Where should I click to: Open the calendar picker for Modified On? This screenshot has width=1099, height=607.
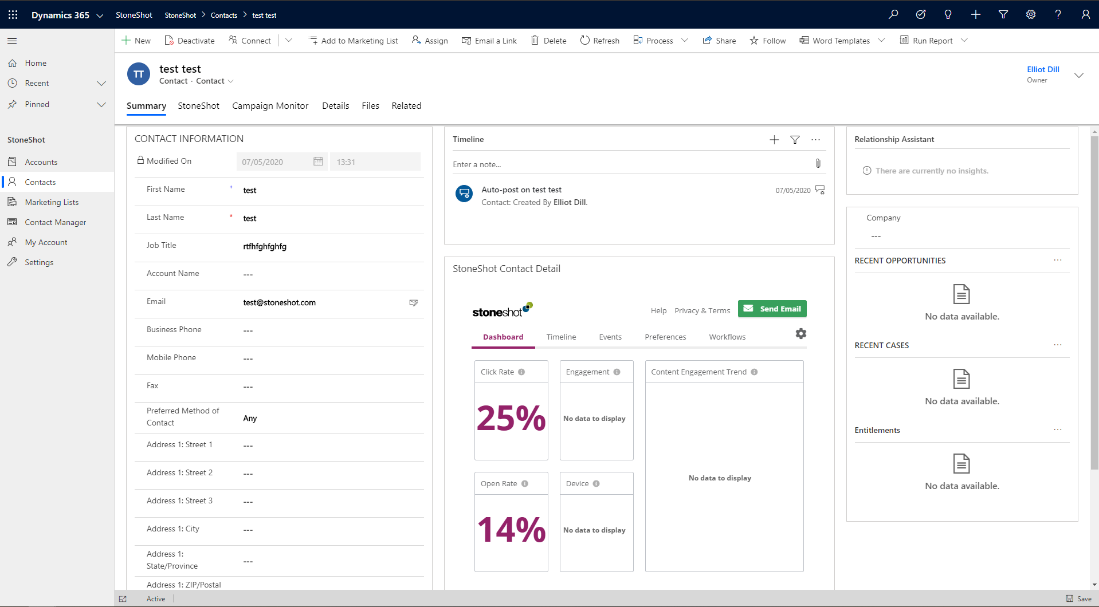click(x=318, y=162)
